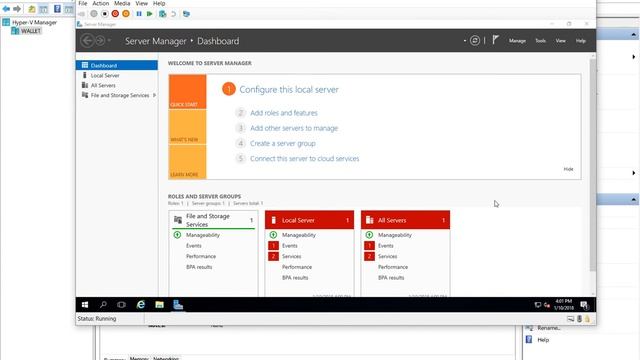Click the WHAT'S NEW tile
The image size is (640, 360).
pyautogui.click(x=187, y=127)
